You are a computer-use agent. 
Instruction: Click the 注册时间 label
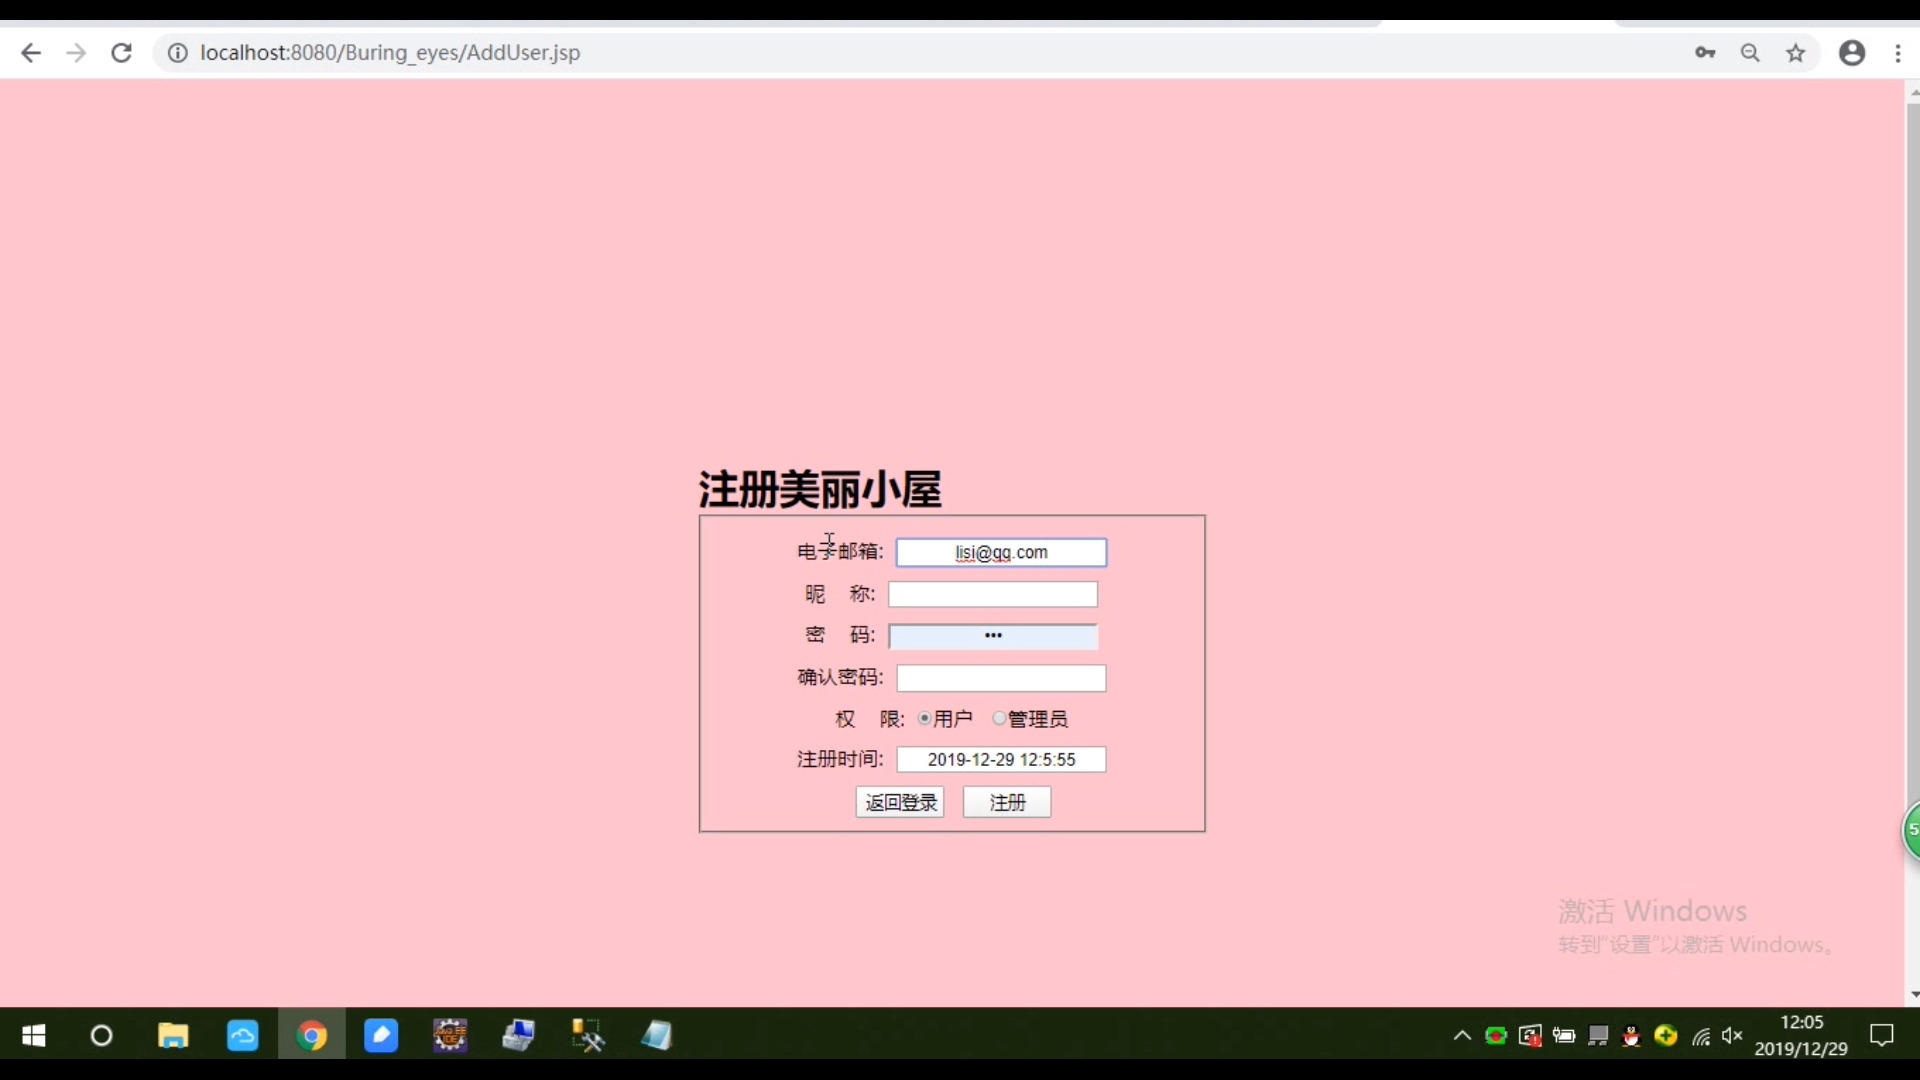click(x=840, y=760)
